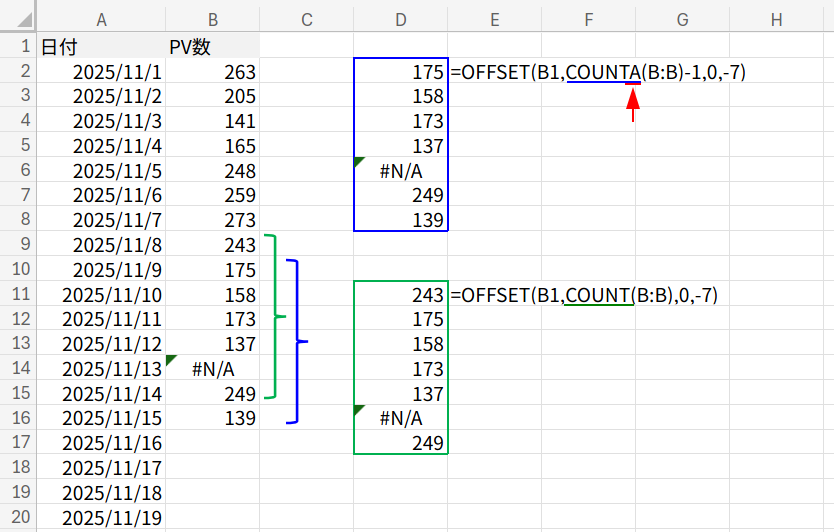
Task: Click column D header
Action: [401, 17]
